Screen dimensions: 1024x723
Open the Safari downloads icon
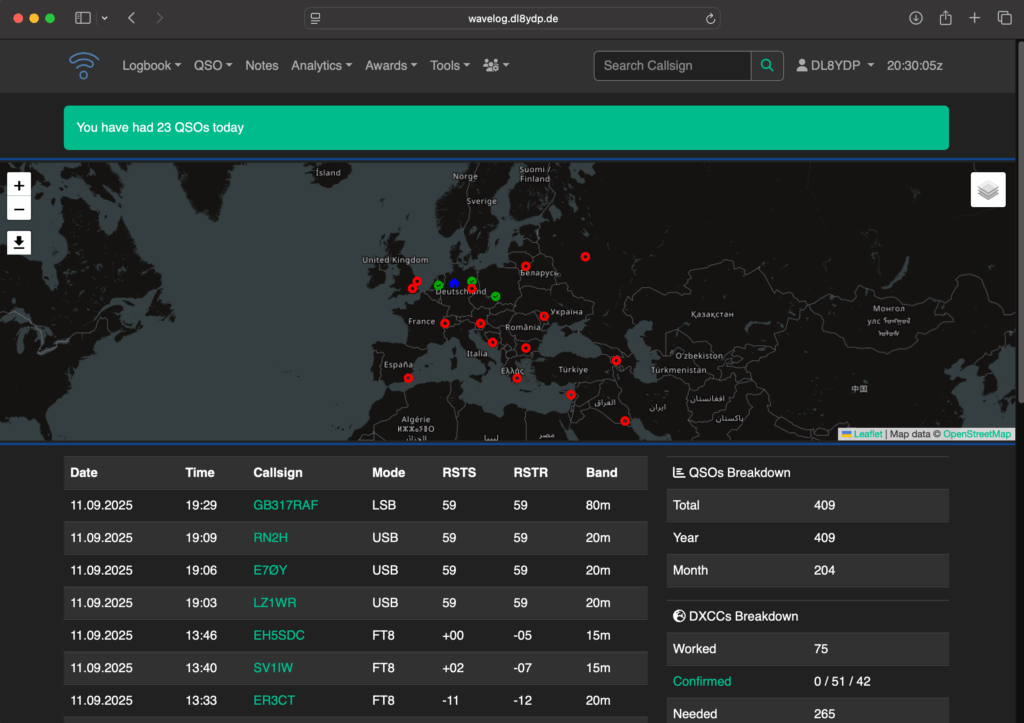point(915,18)
